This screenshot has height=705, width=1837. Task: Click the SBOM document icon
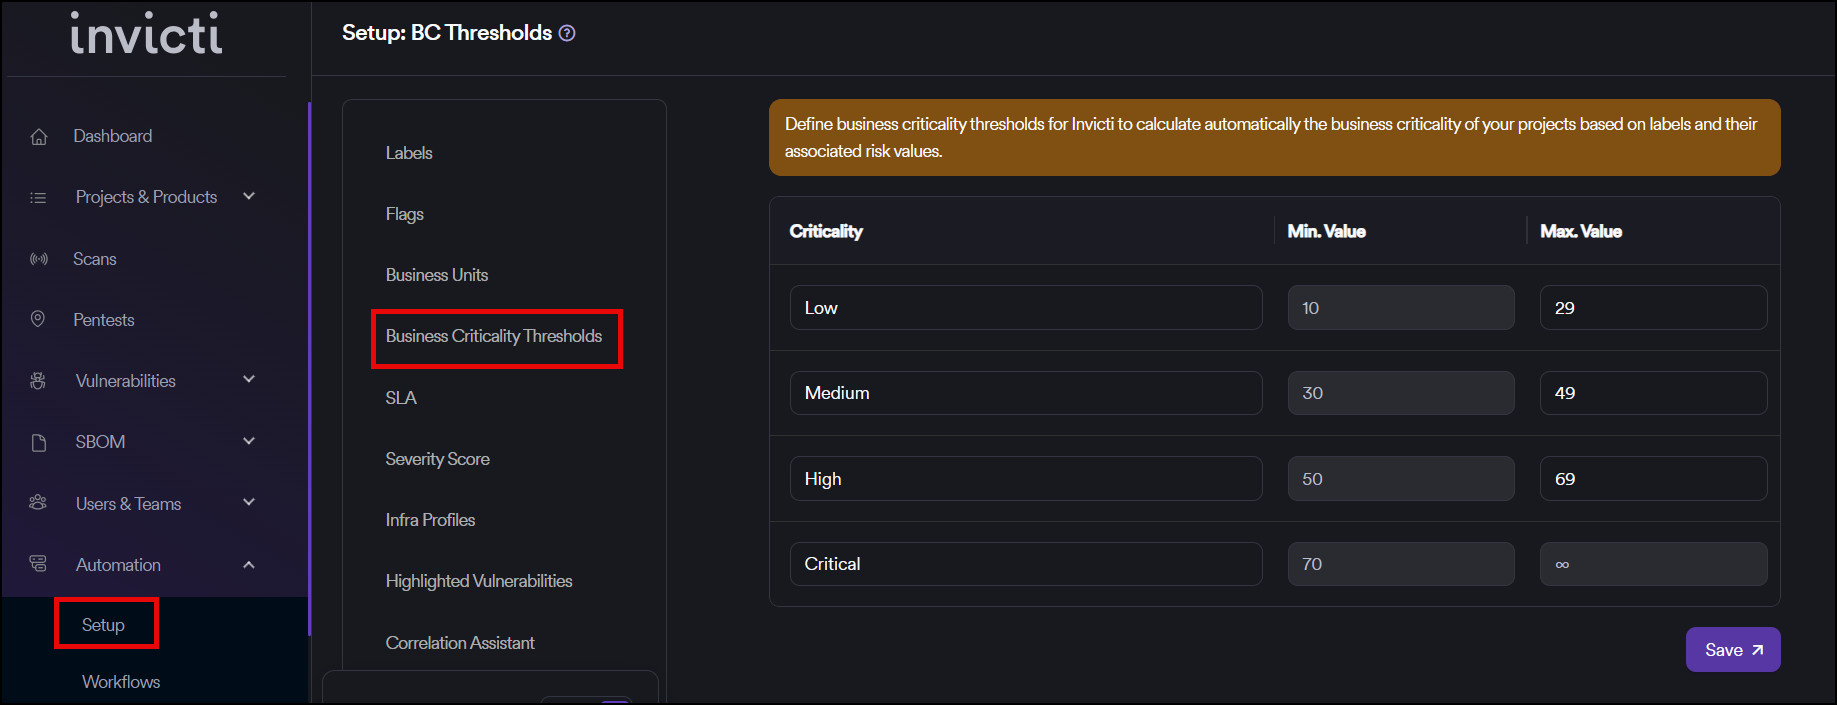[39, 443]
